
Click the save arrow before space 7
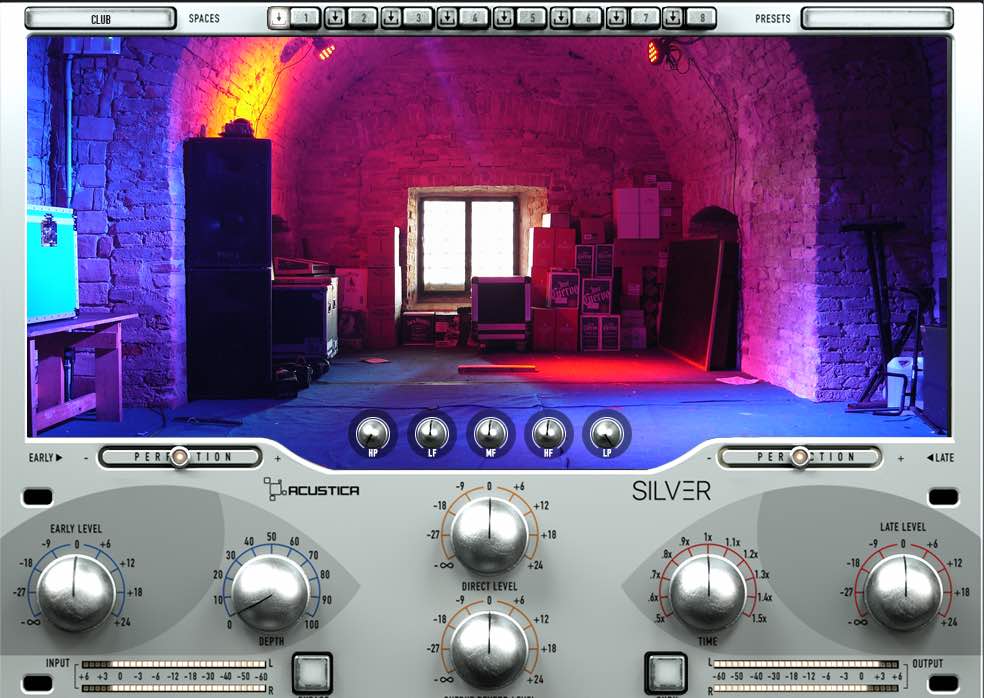point(616,18)
